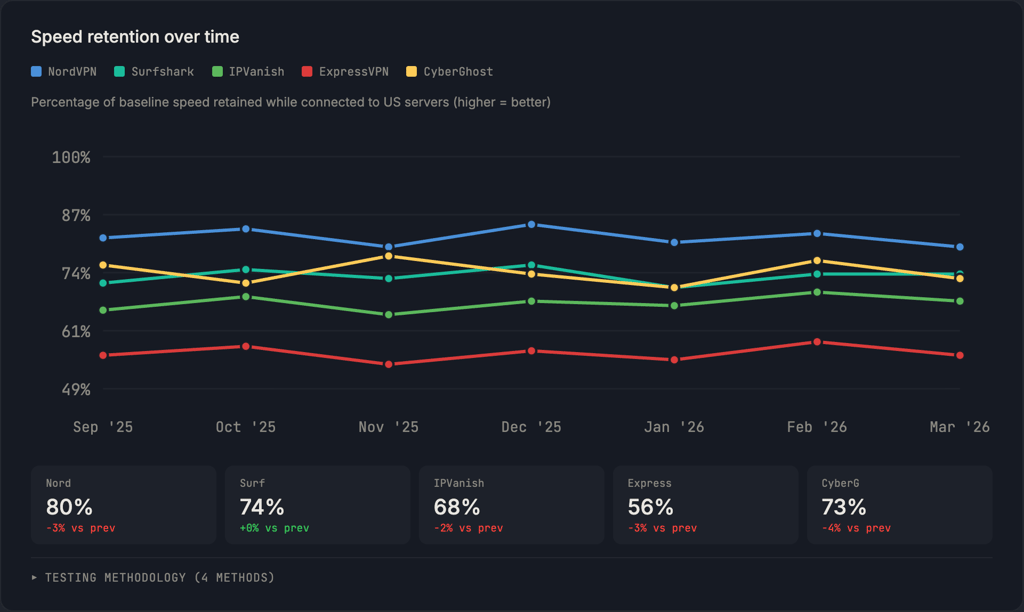
Task: Select Surfshark teal point for Dec '25
Action: click(x=532, y=265)
